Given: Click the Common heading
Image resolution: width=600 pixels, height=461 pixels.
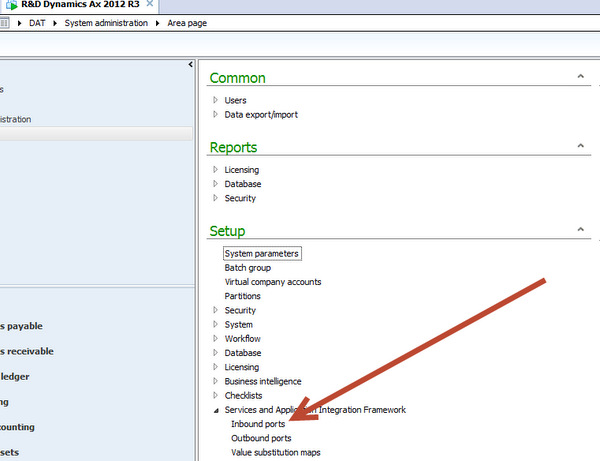Looking at the screenshot, I should pos(237,78).
